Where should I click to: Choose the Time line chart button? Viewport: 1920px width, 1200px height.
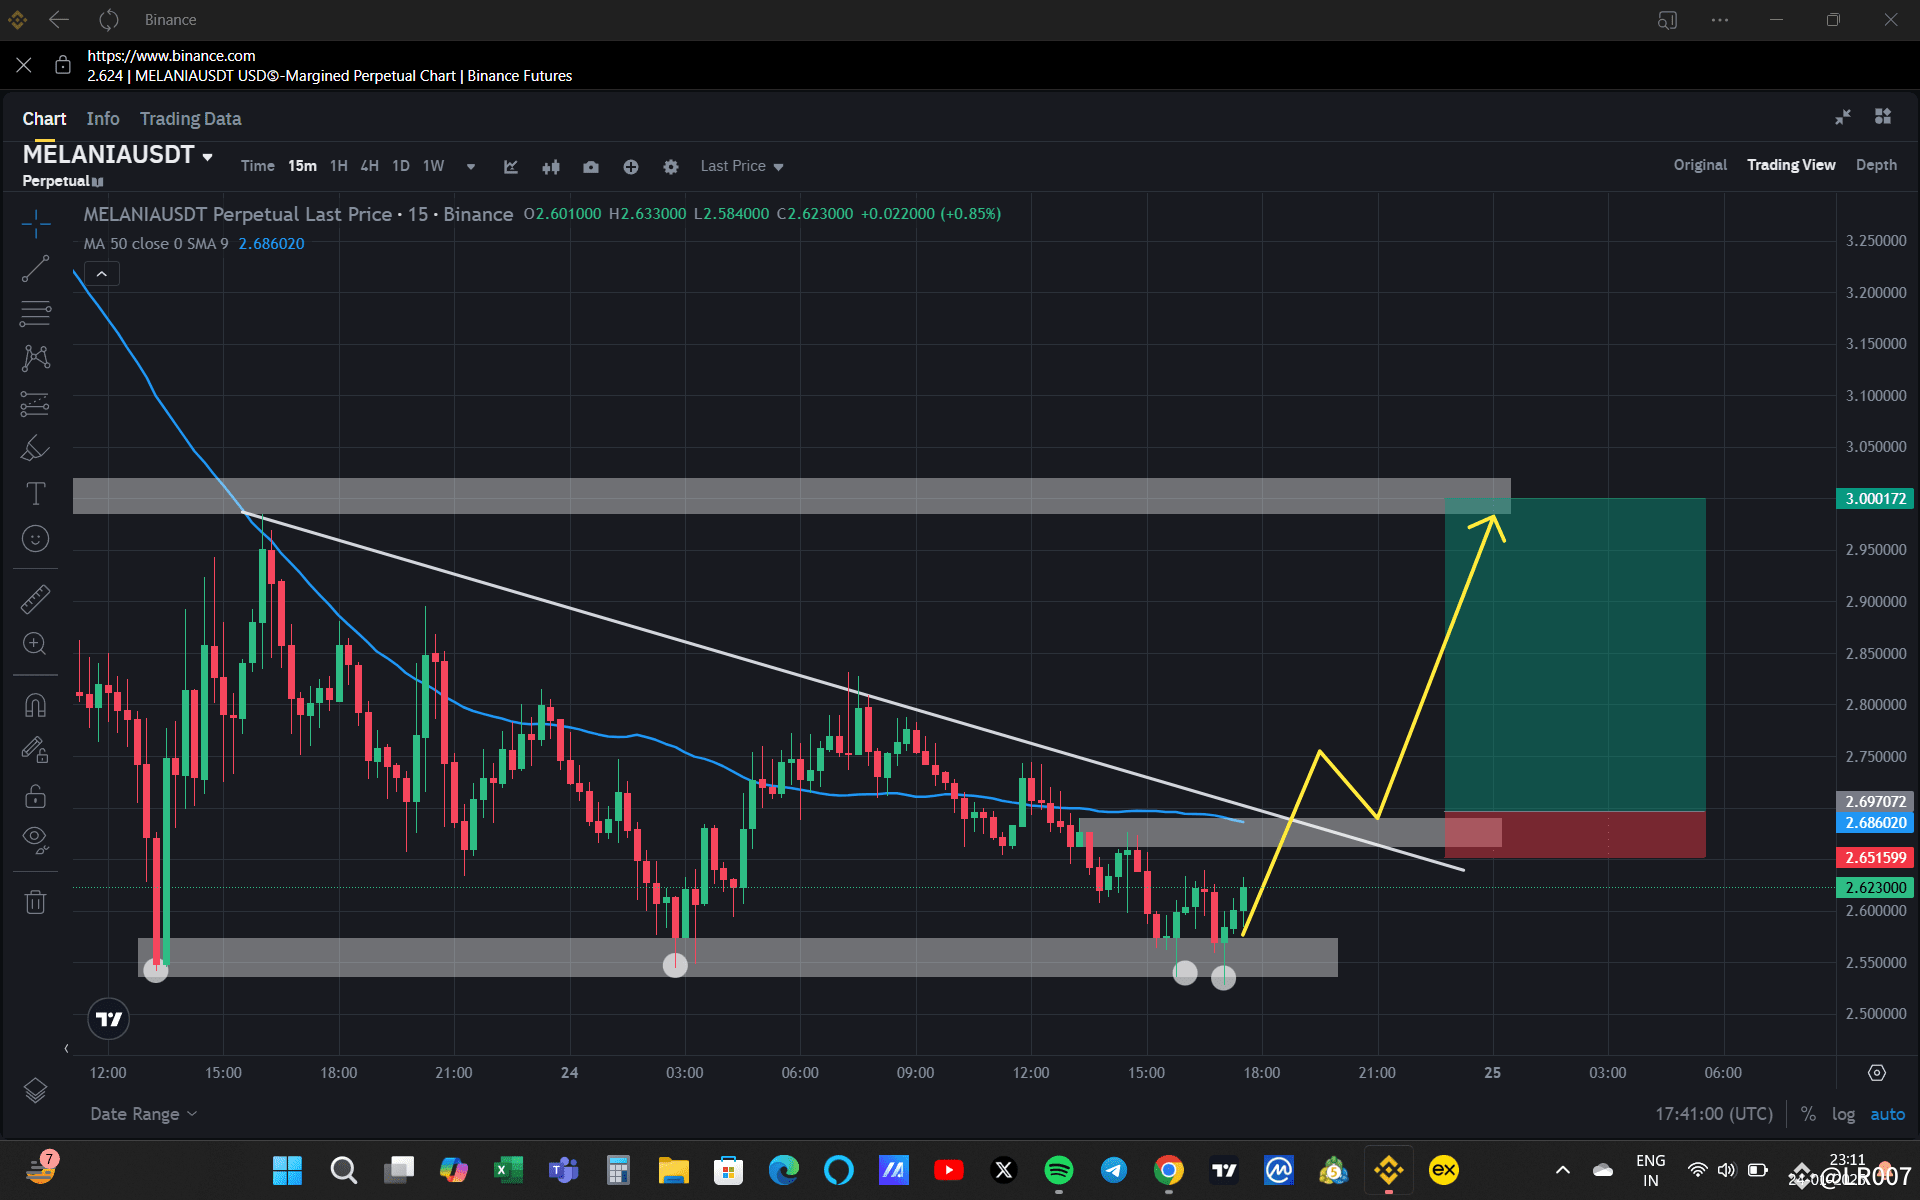[x=258, y=166]
